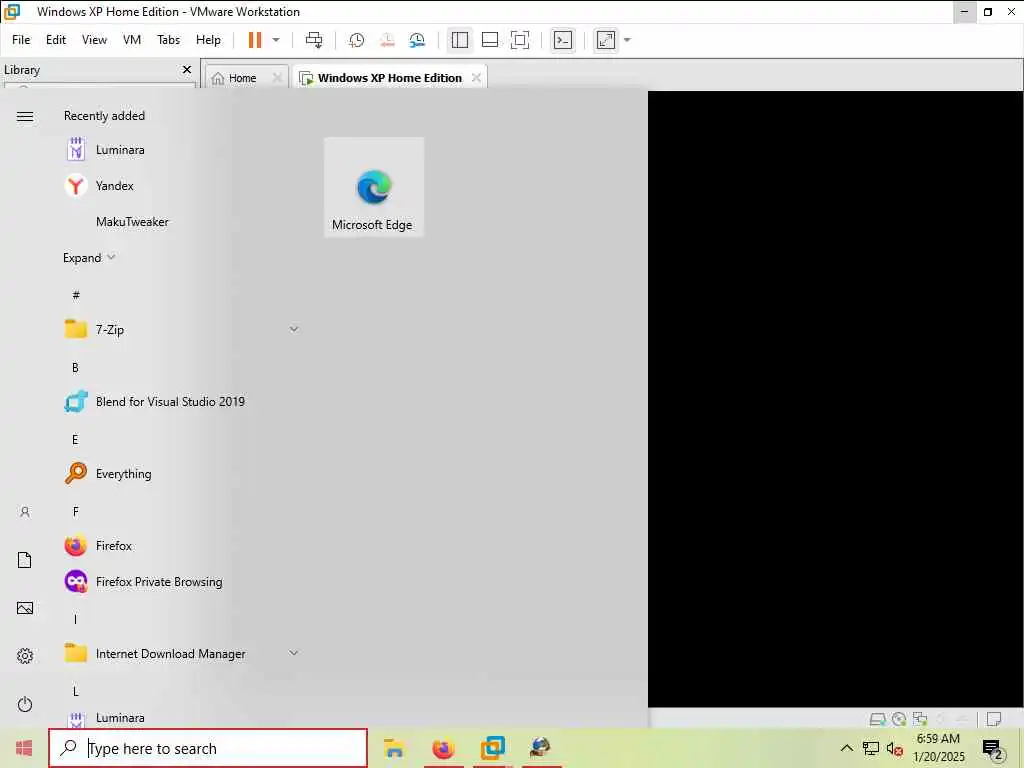Click the VM CD/DVD drive status icon
This screenshot has height=768, width=1024.
[x=899, y=719]
